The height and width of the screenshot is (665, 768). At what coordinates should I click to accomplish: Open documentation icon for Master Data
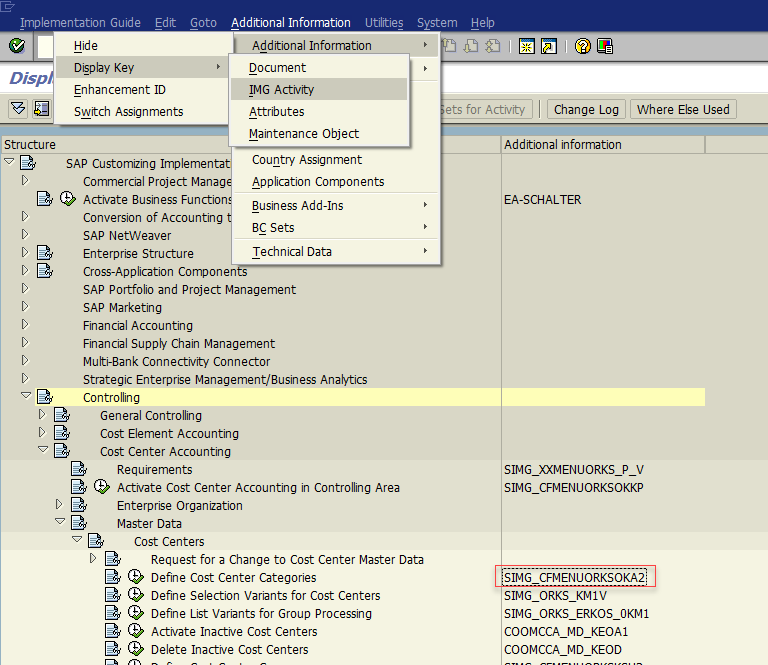[79, 523]
